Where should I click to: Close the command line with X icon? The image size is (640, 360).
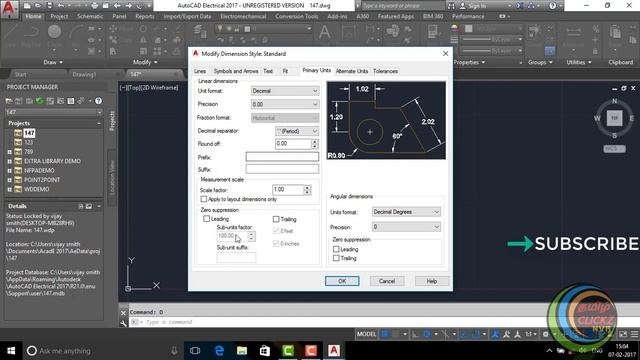point(123,313)
